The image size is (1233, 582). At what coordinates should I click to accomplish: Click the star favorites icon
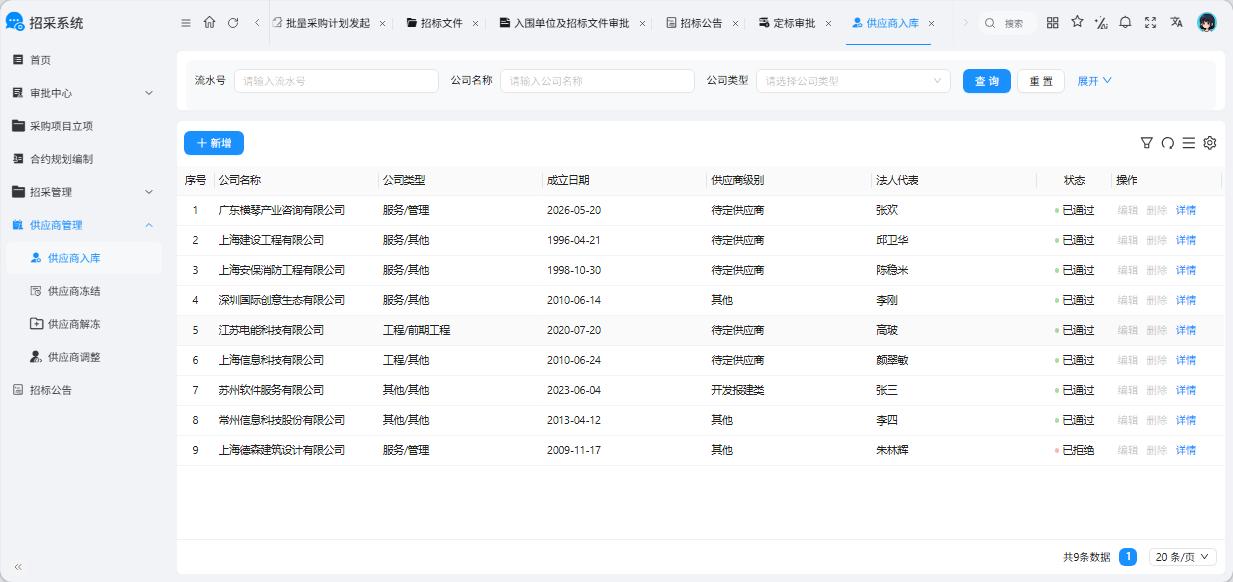[1077, 22]
